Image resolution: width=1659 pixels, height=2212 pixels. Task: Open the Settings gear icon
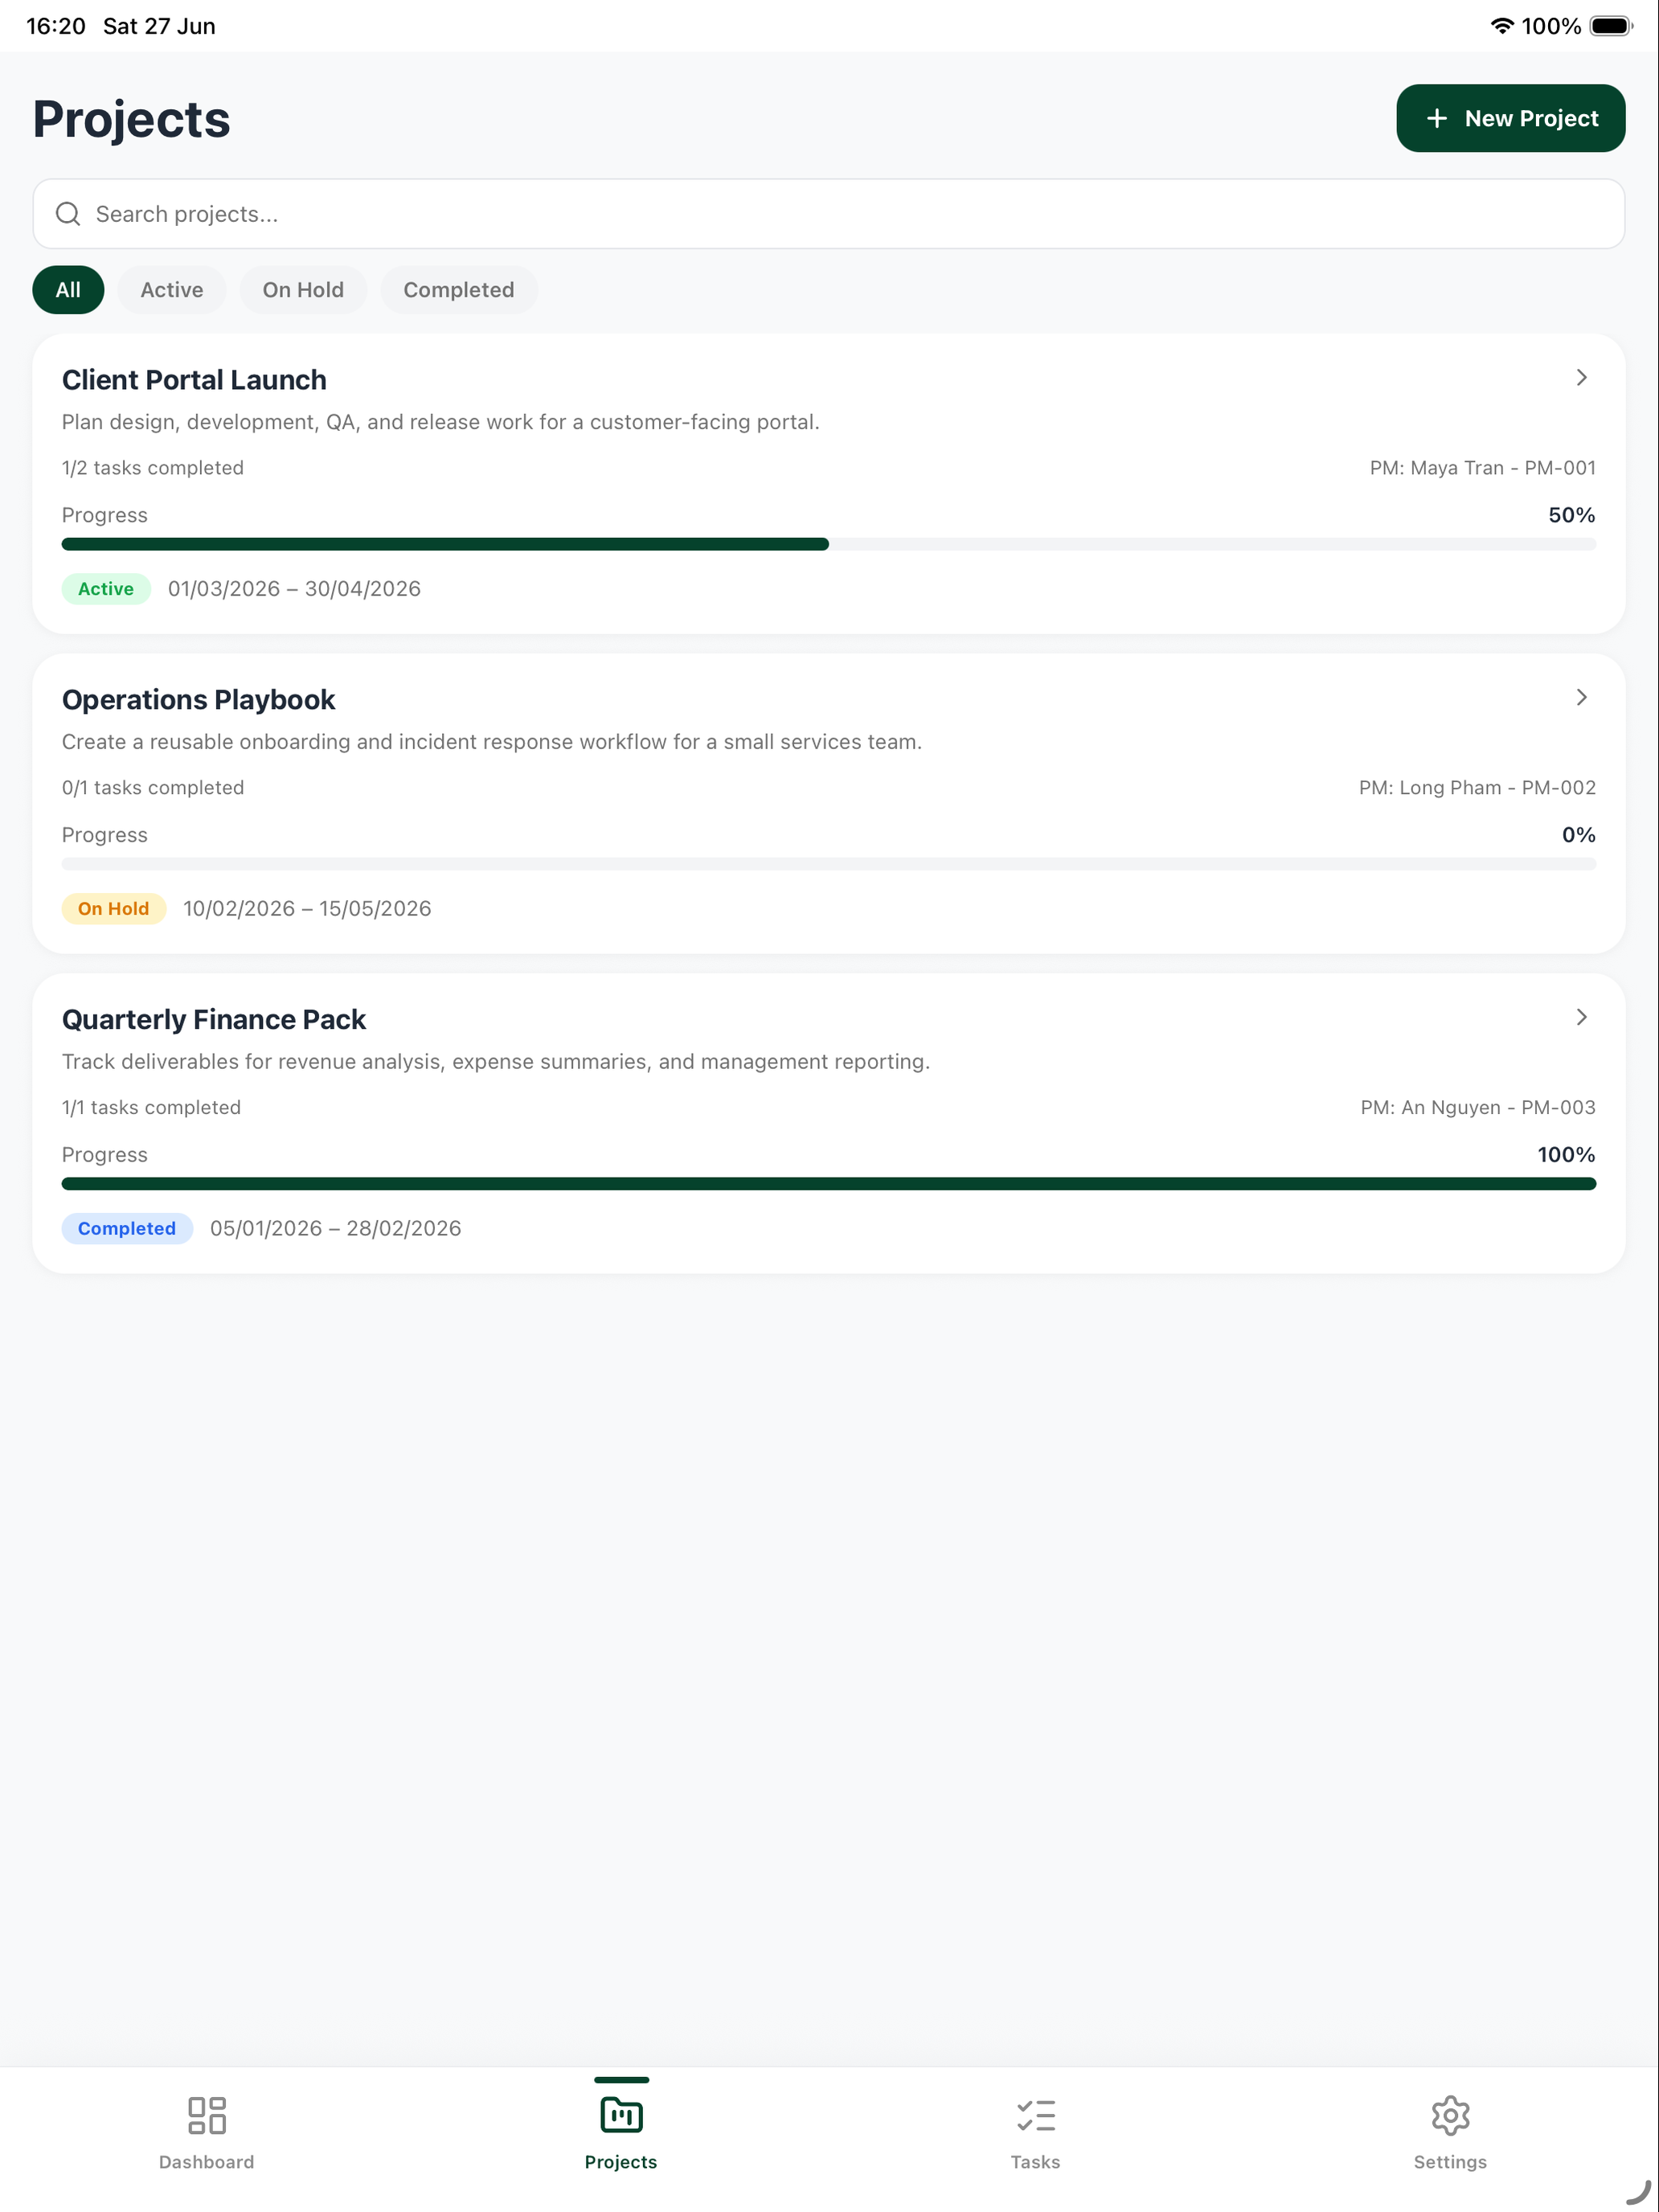(1450, 2115)
